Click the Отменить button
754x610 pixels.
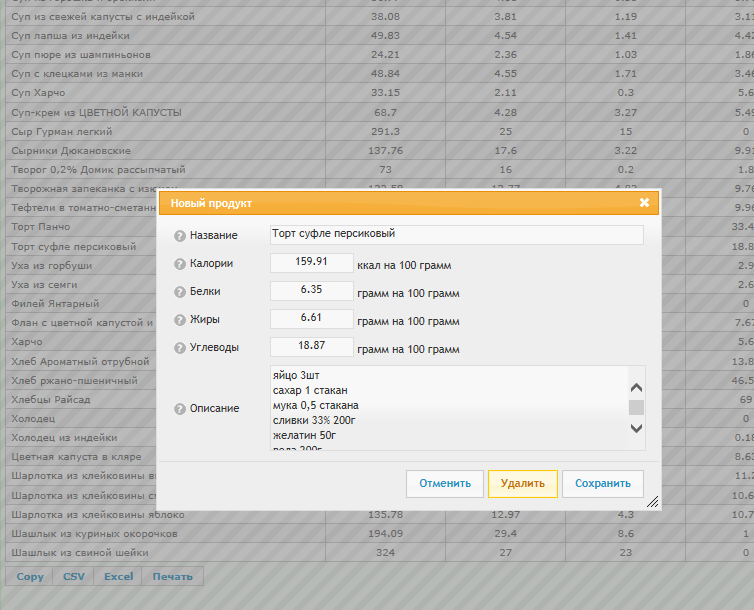pyautogui.click(x=445, y=484)
